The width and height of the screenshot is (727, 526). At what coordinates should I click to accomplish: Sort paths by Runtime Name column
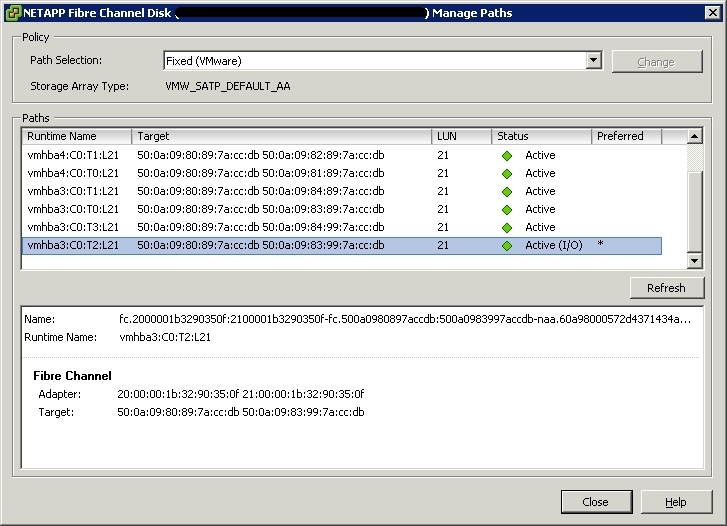pos(77,136)
